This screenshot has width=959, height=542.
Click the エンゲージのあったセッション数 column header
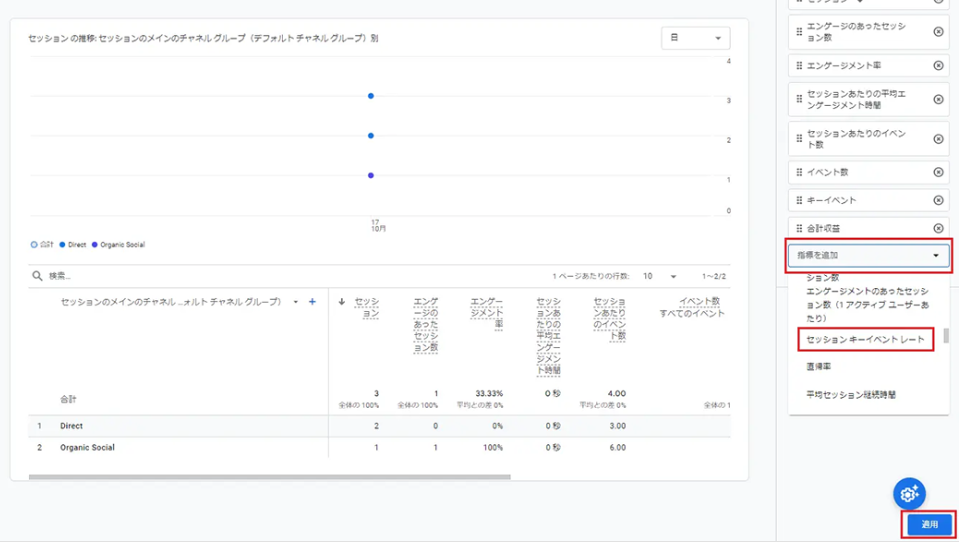pyautogui.click(x=426, y=325)
